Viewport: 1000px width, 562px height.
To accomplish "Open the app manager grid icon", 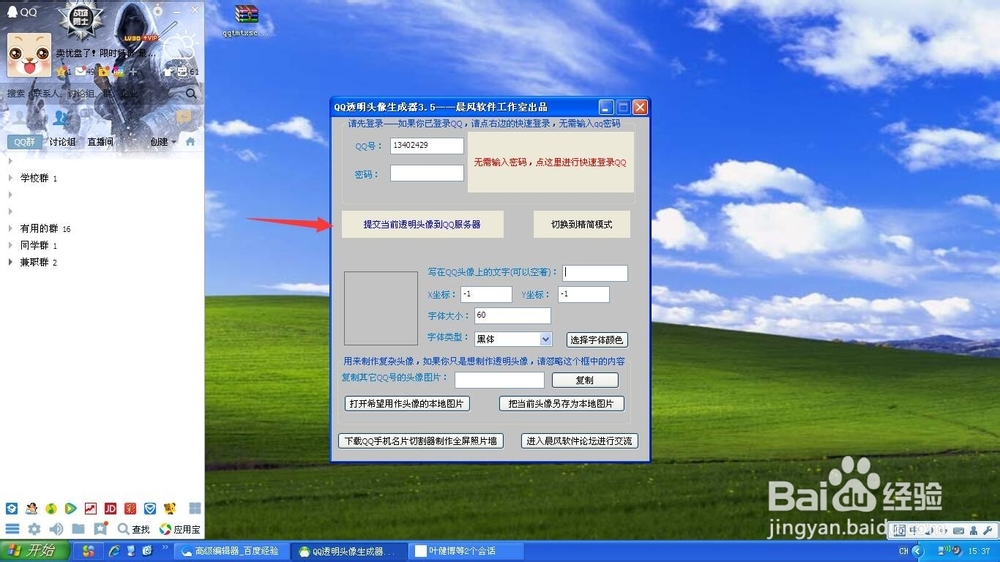I will click(x=195, y=508).
